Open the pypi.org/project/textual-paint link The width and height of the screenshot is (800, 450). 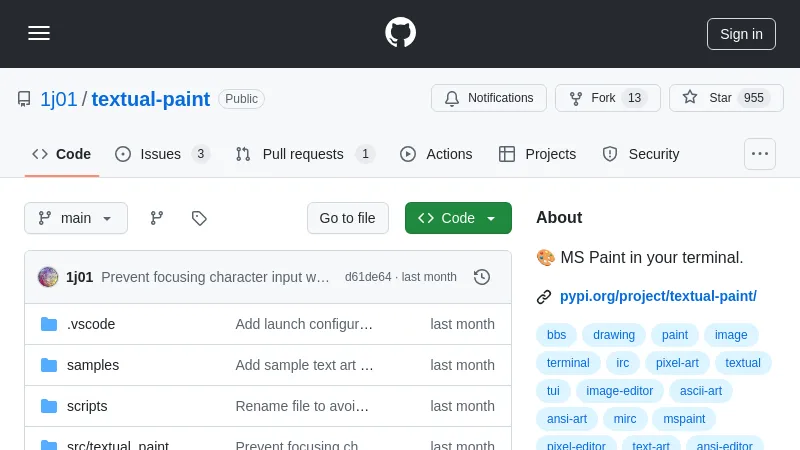tap(658, 296)
